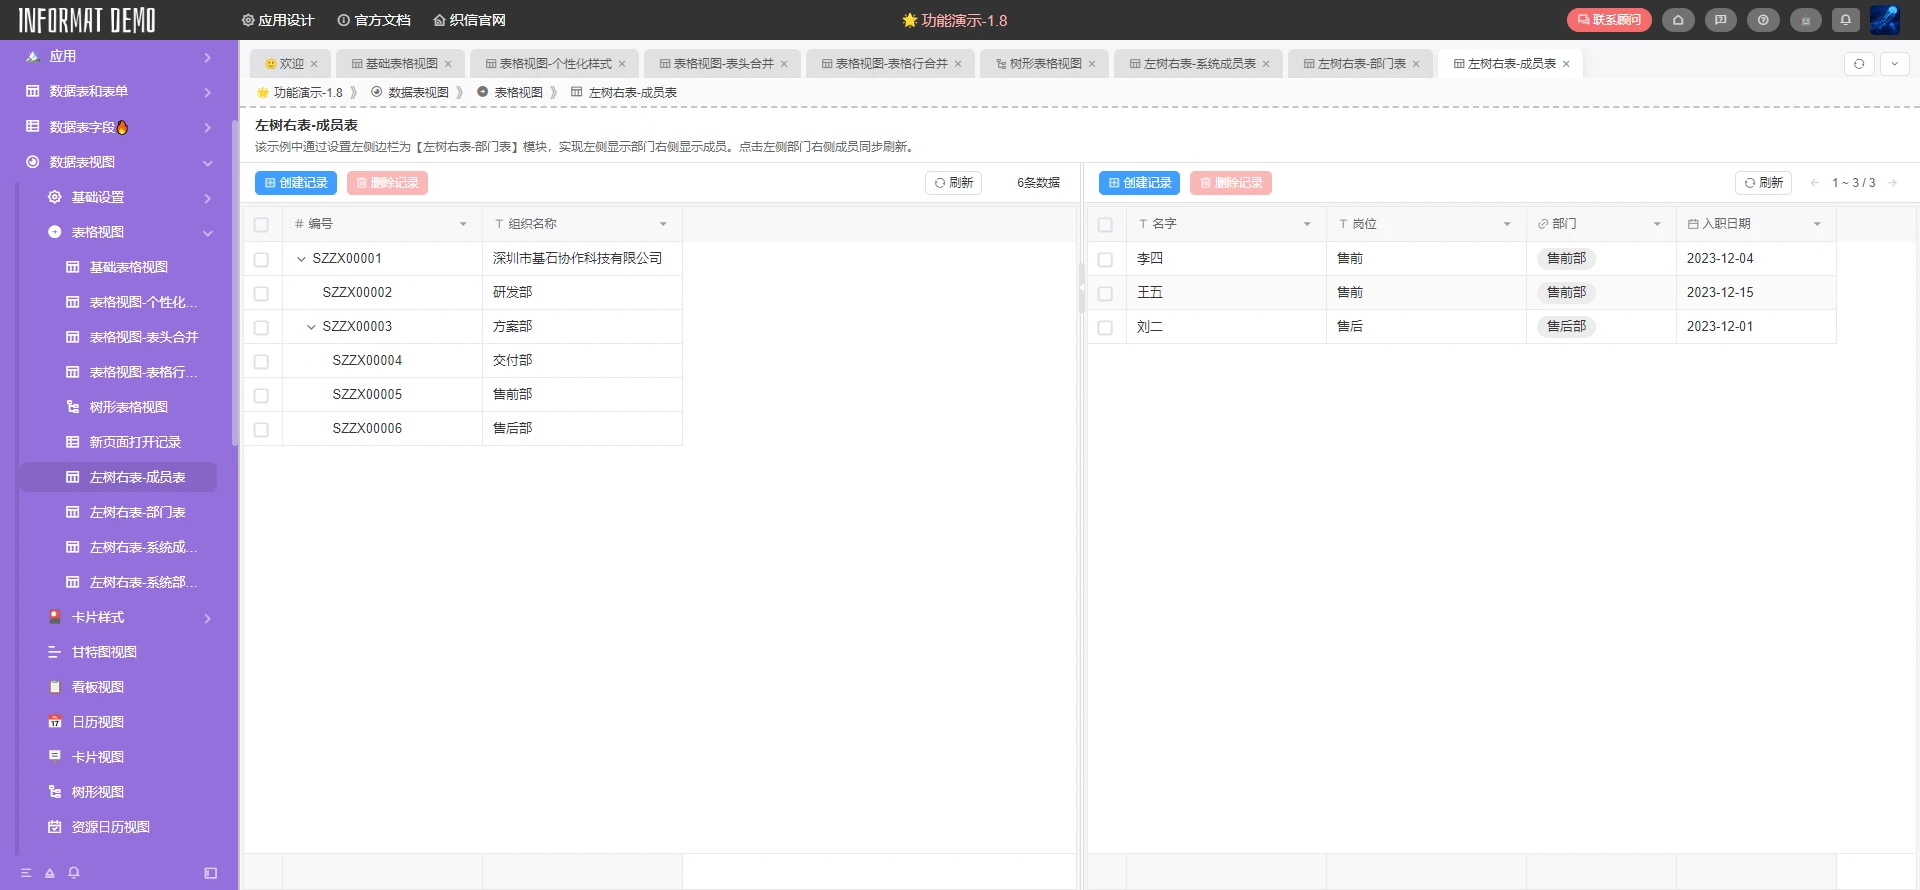1920x890 pixels.
Task: Check the SZZX00006 row checkbox
Action: click(261, 430)
